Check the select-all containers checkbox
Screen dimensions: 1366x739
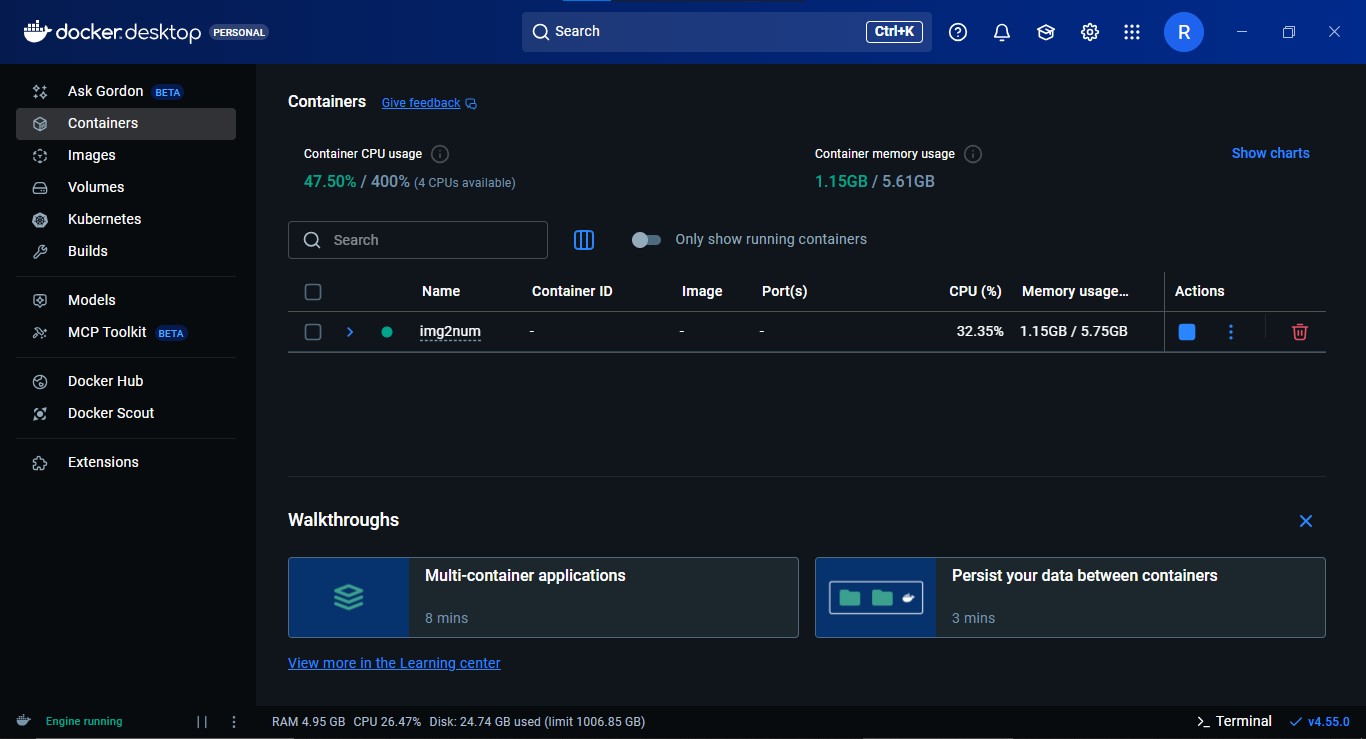pos(313,291)
